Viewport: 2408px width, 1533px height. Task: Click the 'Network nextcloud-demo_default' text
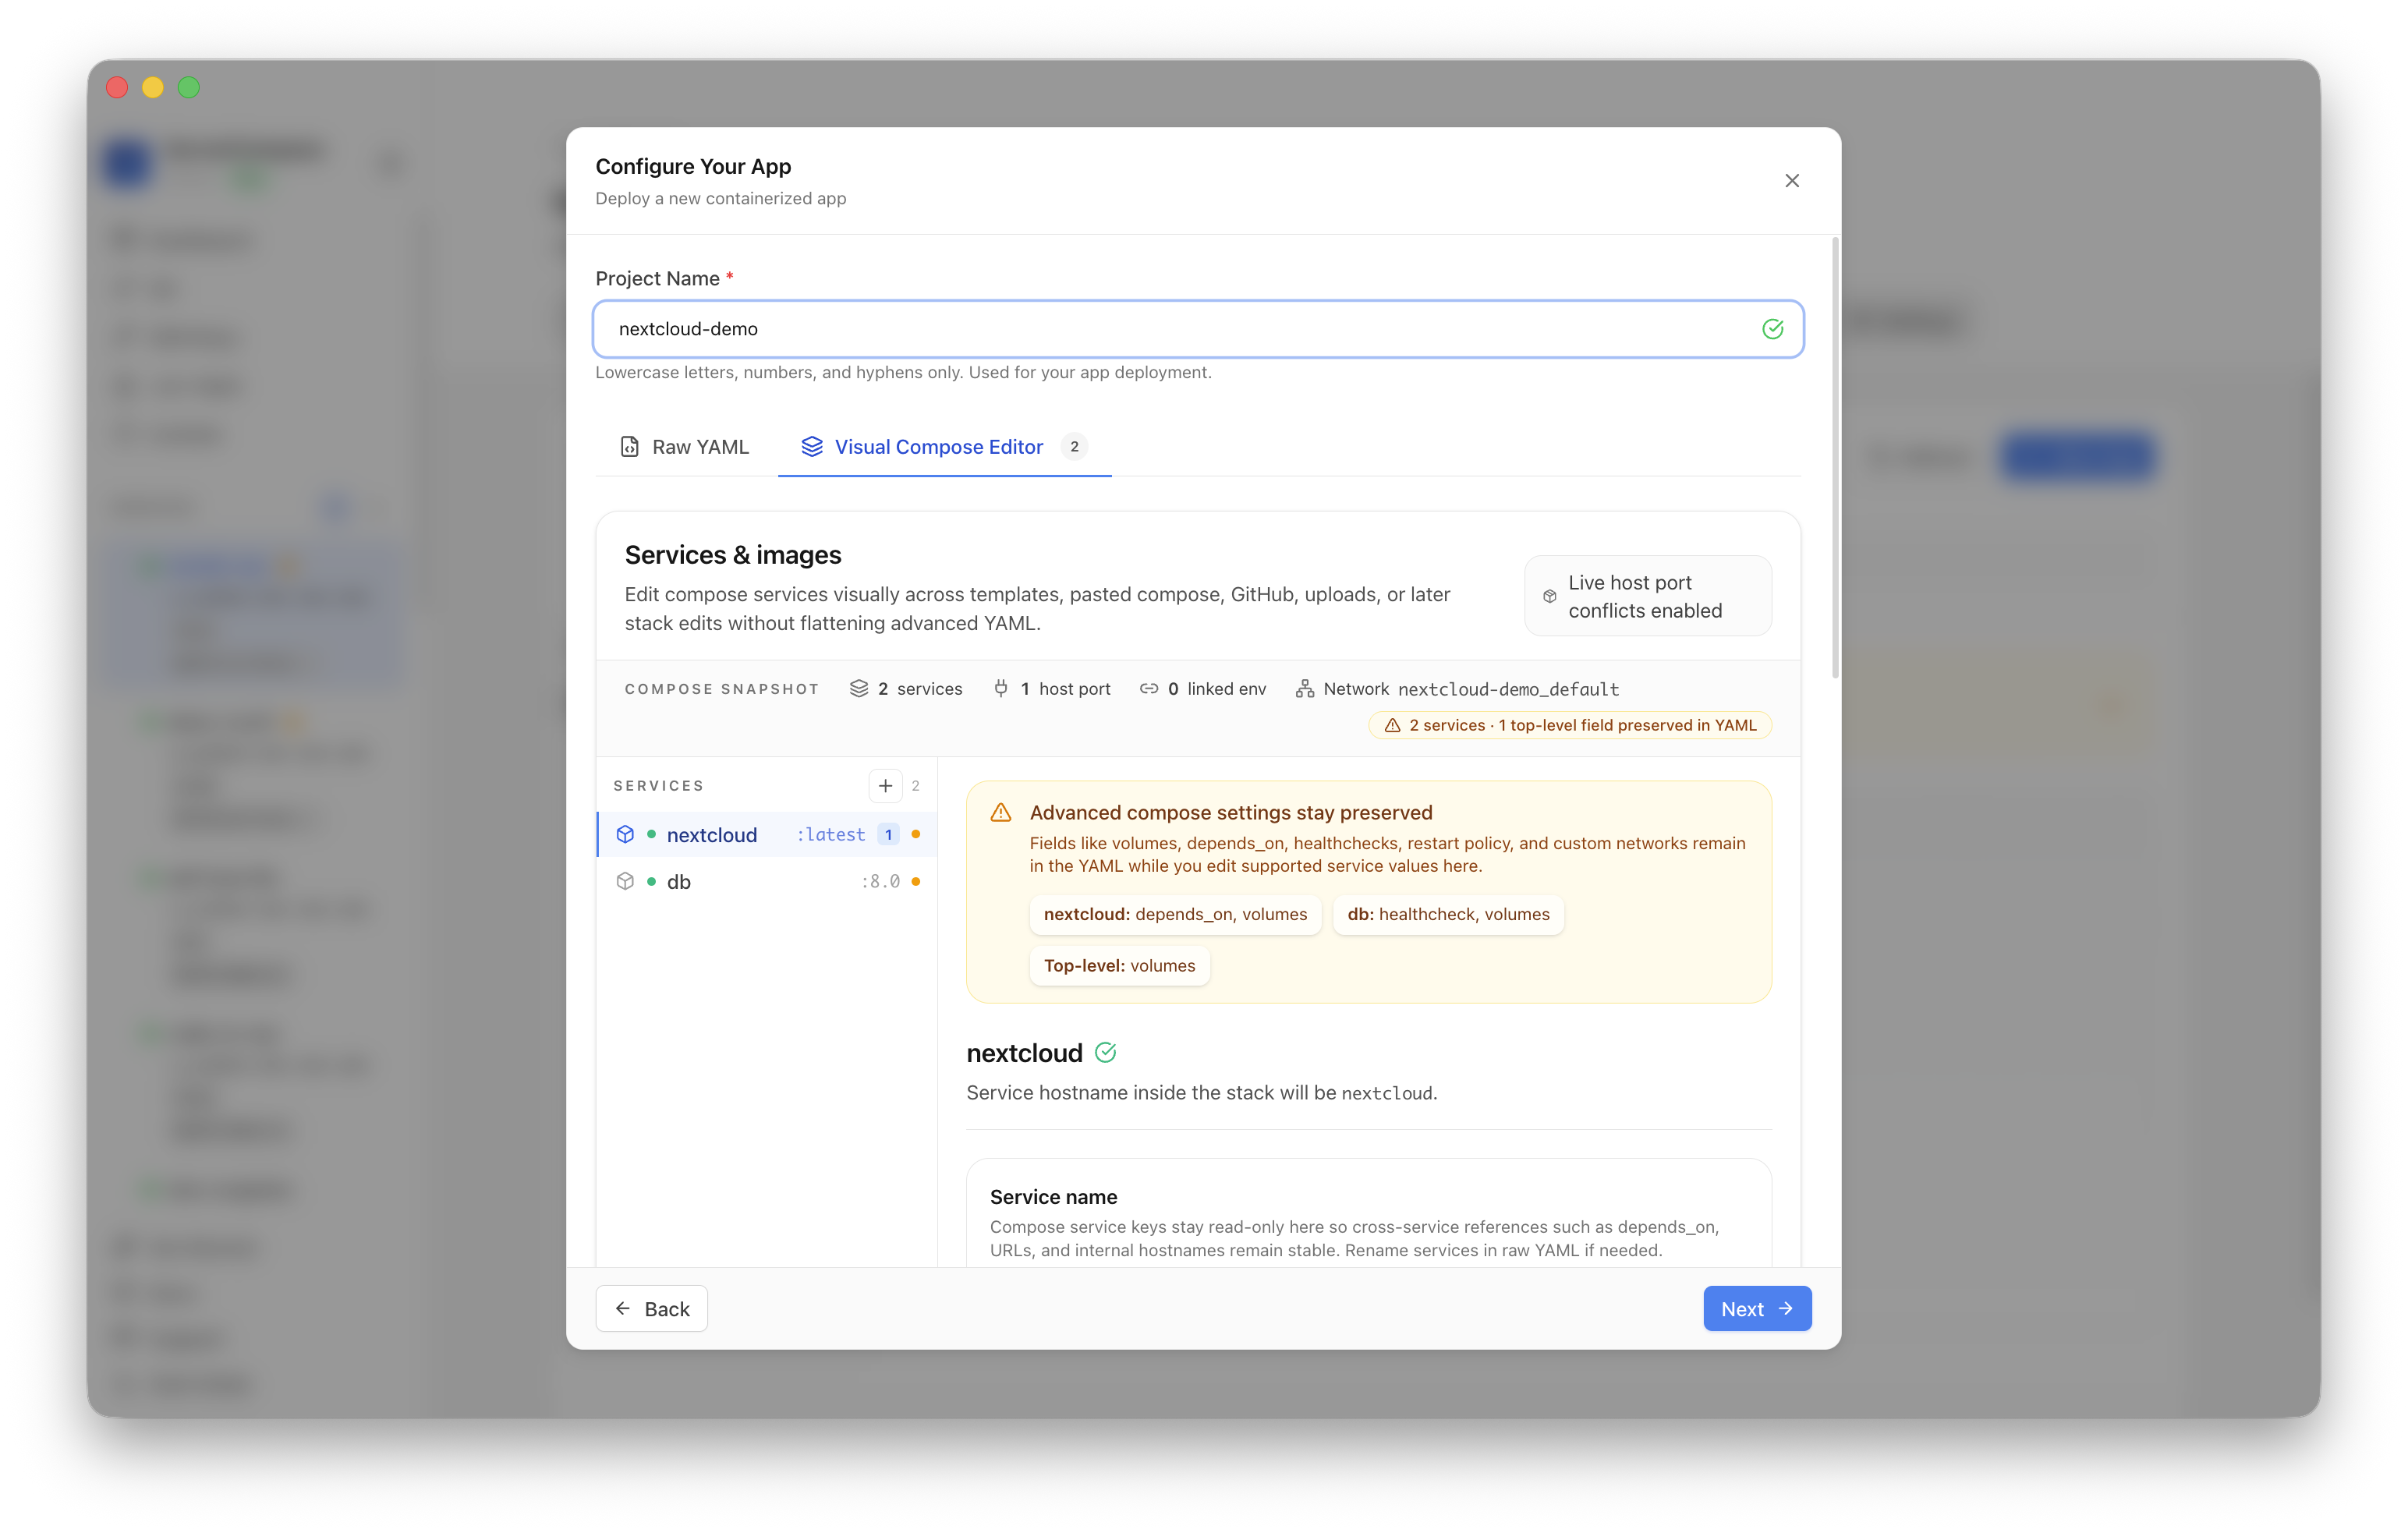pos(1471,689)
